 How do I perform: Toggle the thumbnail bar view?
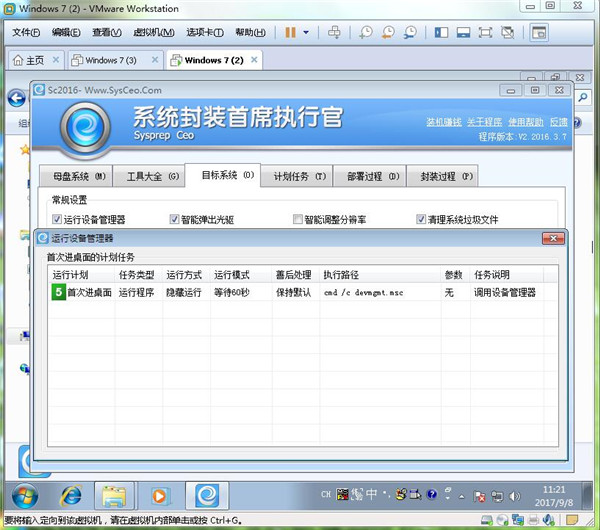pos(463,33)
